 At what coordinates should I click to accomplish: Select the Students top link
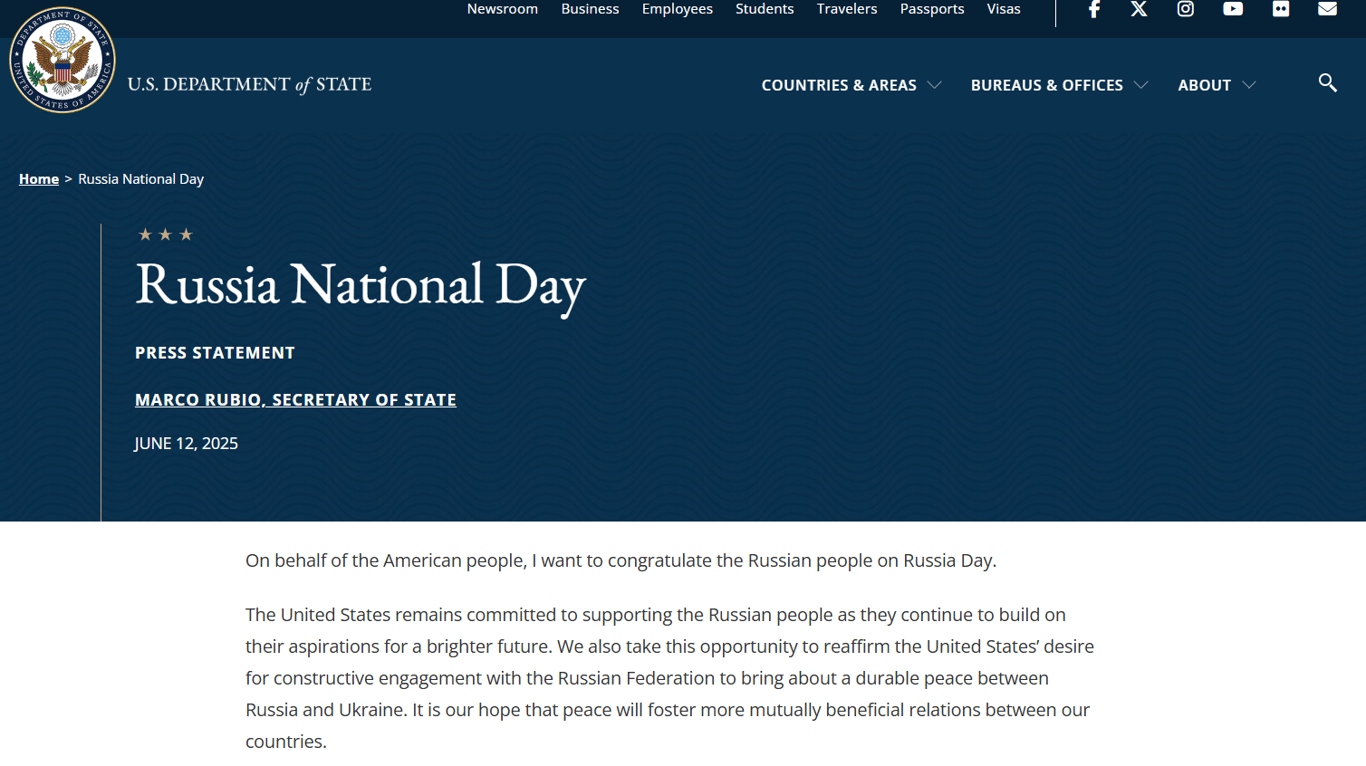(764, 9)
